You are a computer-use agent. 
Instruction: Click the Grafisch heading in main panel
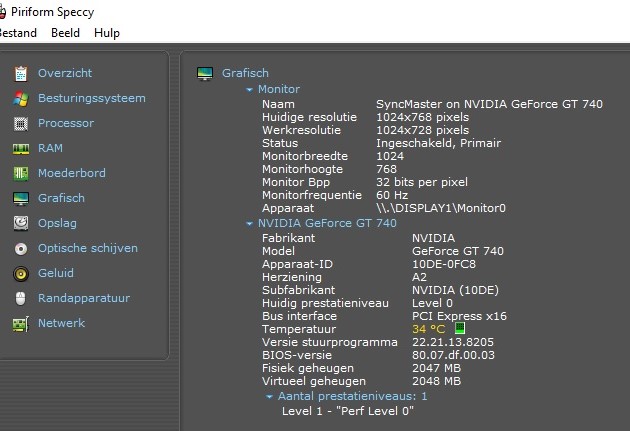click(245, 73)
